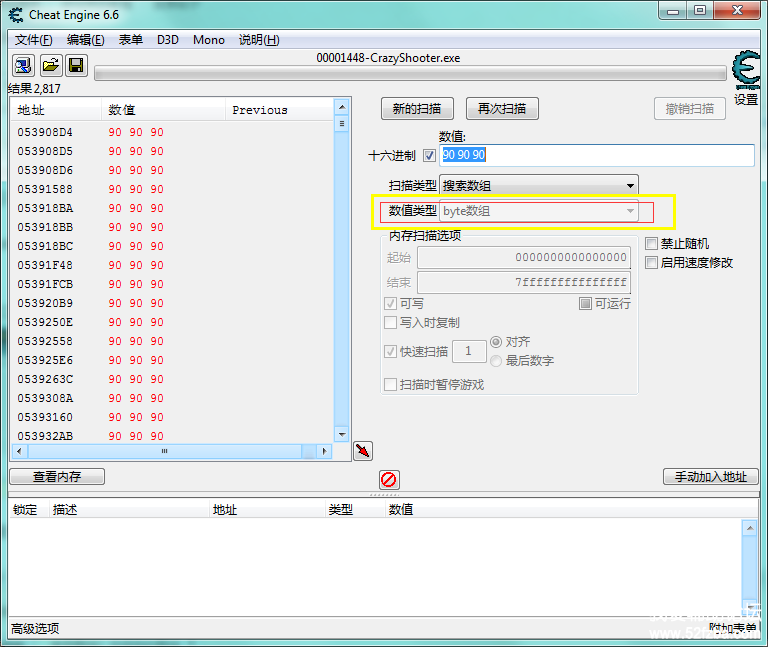Toggle the 十六进制 hex checkbox
The height and width of the screenshot is (647, 768).
point(430,156)
